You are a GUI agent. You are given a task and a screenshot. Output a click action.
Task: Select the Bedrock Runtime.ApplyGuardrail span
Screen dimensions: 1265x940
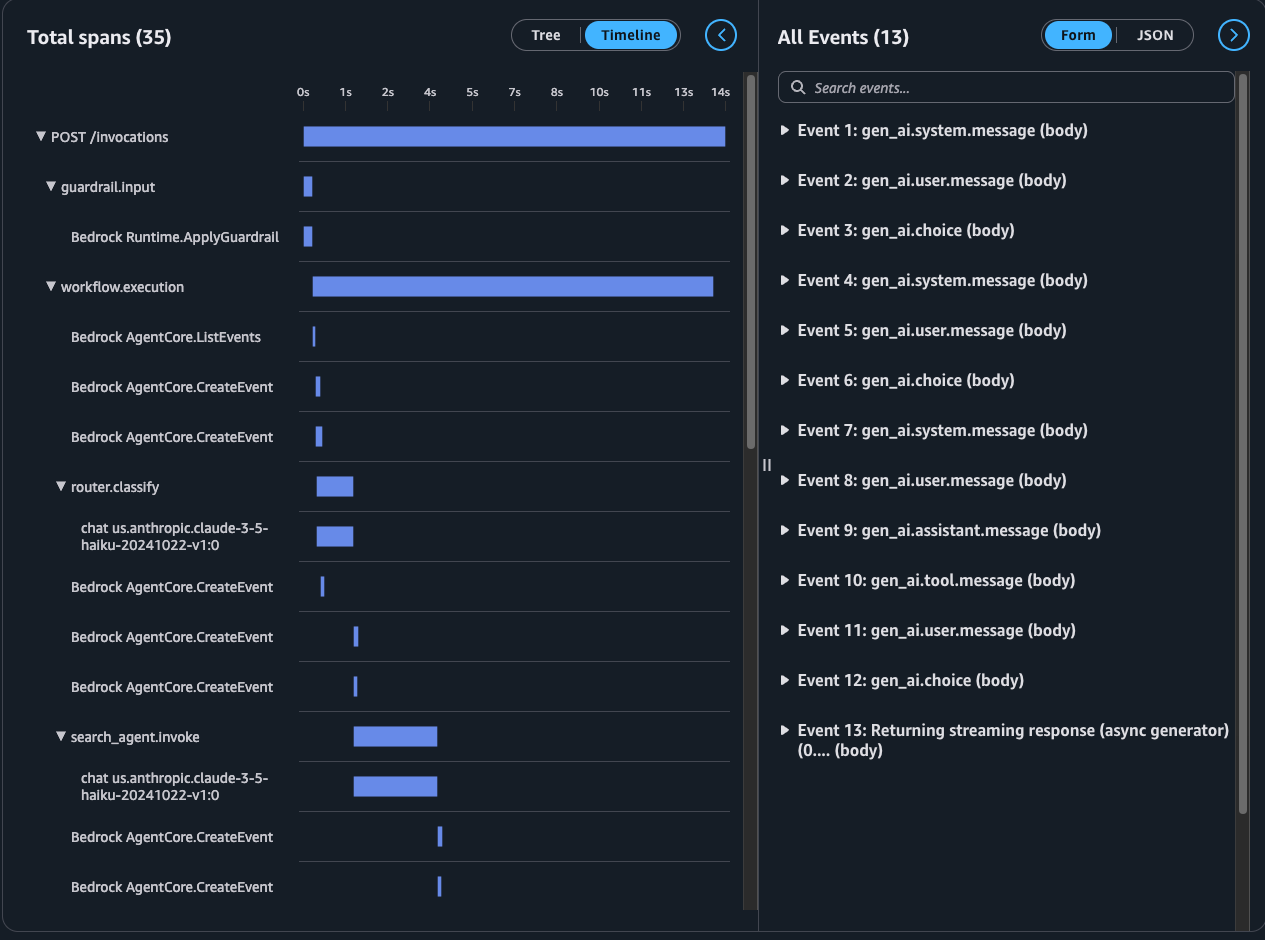pyautogui.click(x=175, y=237)
